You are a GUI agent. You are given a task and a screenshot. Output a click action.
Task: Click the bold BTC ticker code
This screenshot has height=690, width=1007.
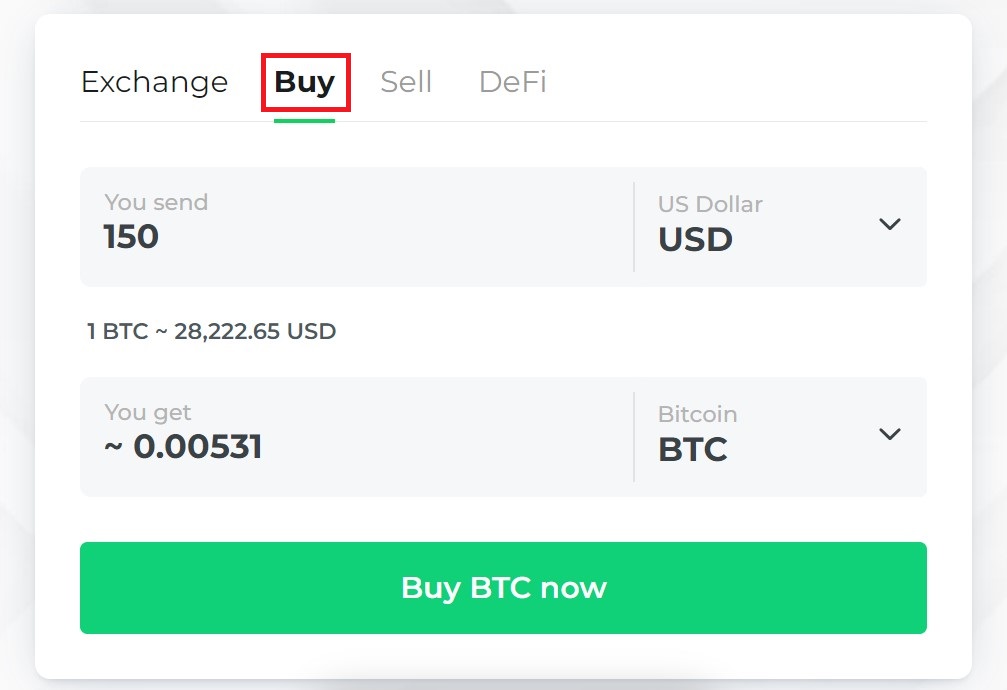[x=692, y=450]
